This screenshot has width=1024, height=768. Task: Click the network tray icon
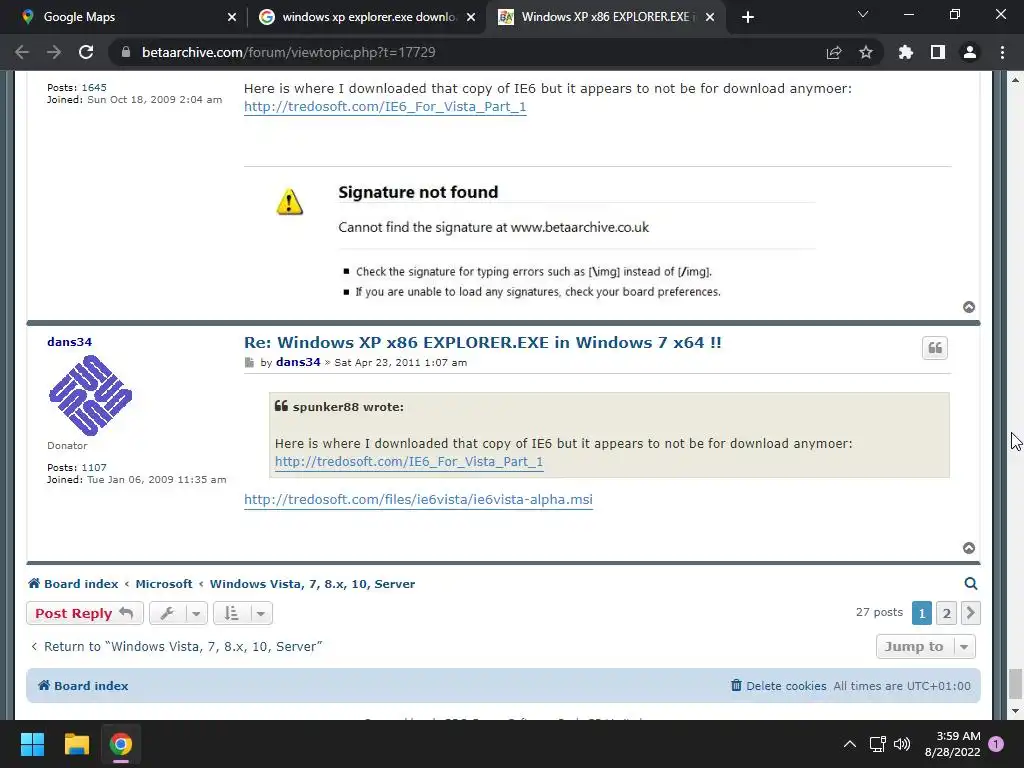877,744
